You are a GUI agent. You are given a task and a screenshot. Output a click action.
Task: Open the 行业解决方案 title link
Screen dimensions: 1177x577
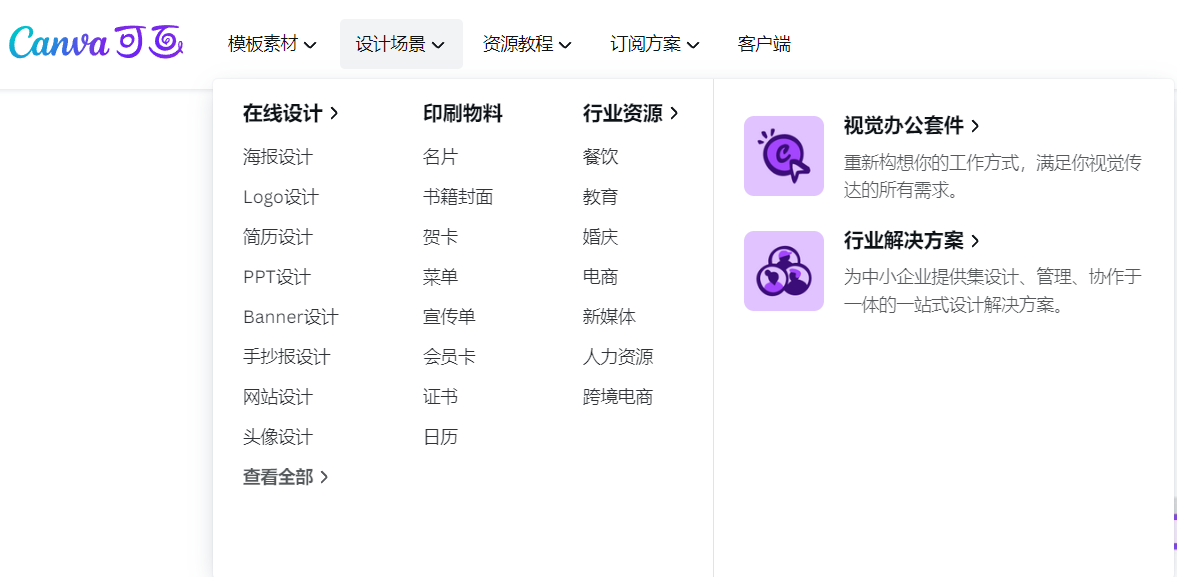coord(911,241)
